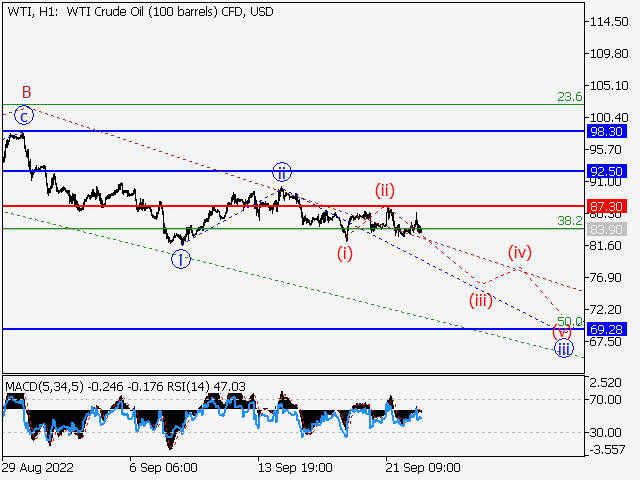Click the 30.00 RSI level value
This screenshot has width=640, height=480.
coord(606,432)
